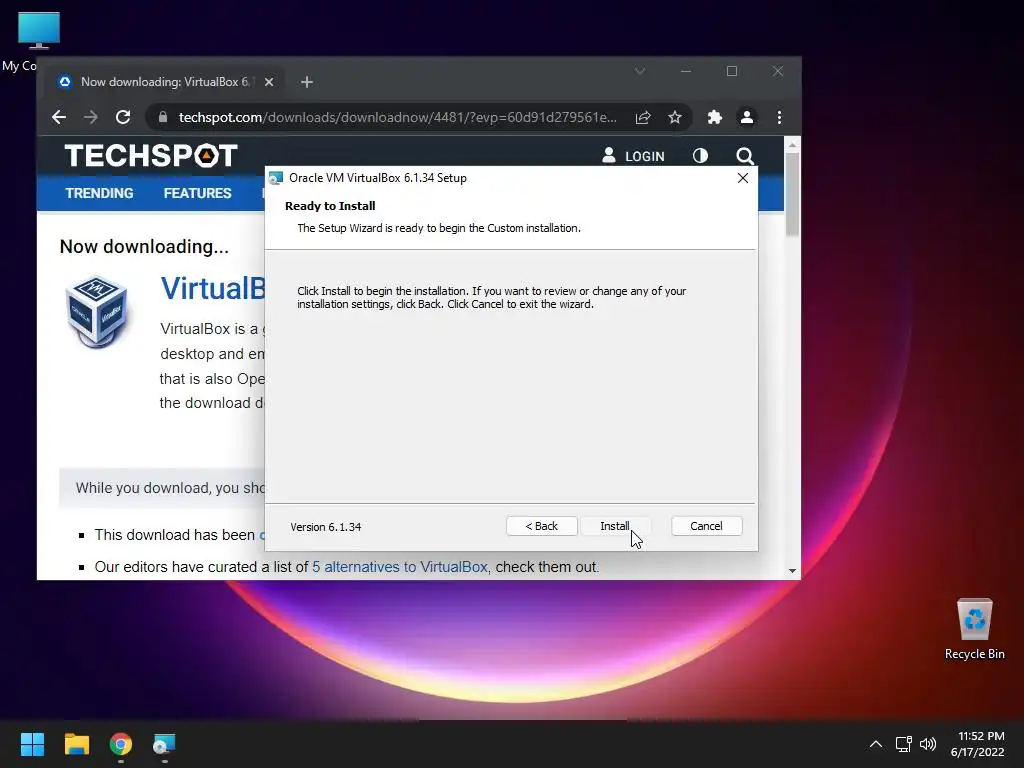Open the TRENDING menu on TechSpot

click(99, 193)
